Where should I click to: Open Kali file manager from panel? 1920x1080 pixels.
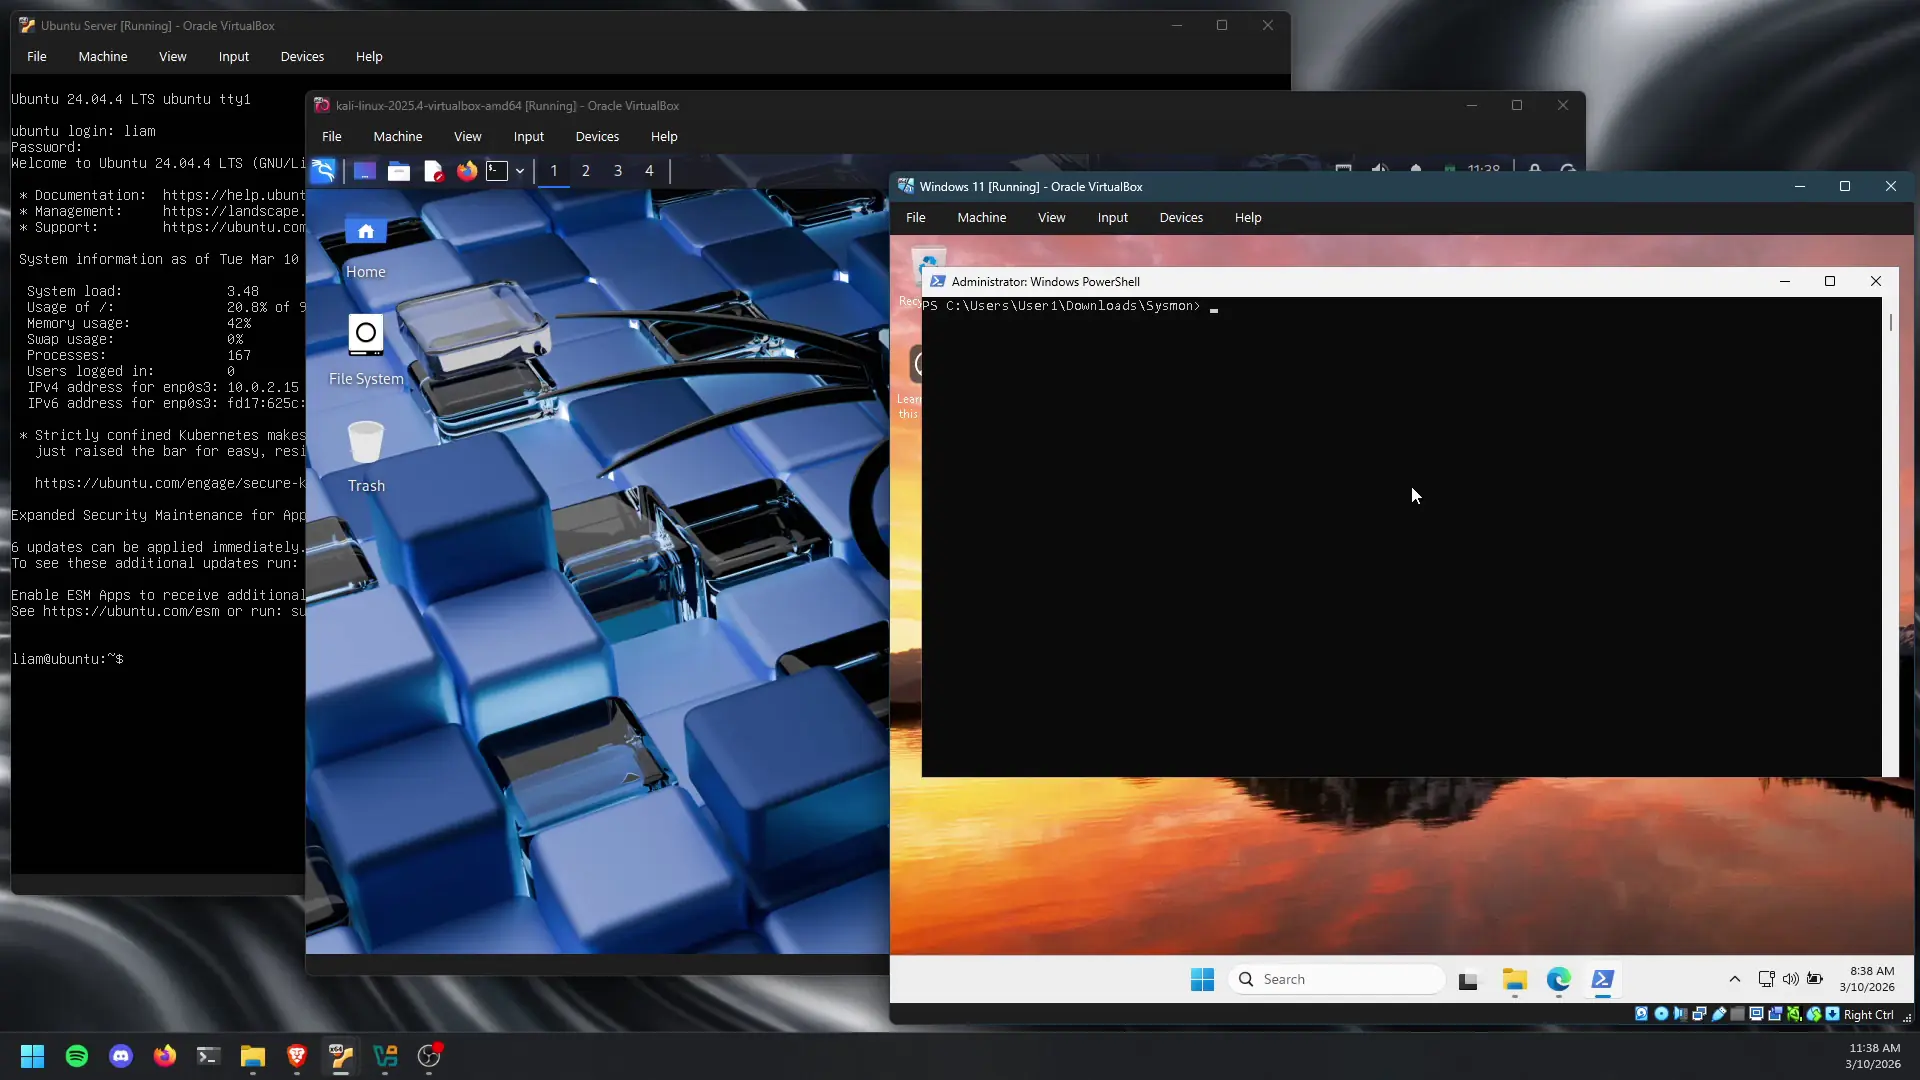click(x=399, y=171)
